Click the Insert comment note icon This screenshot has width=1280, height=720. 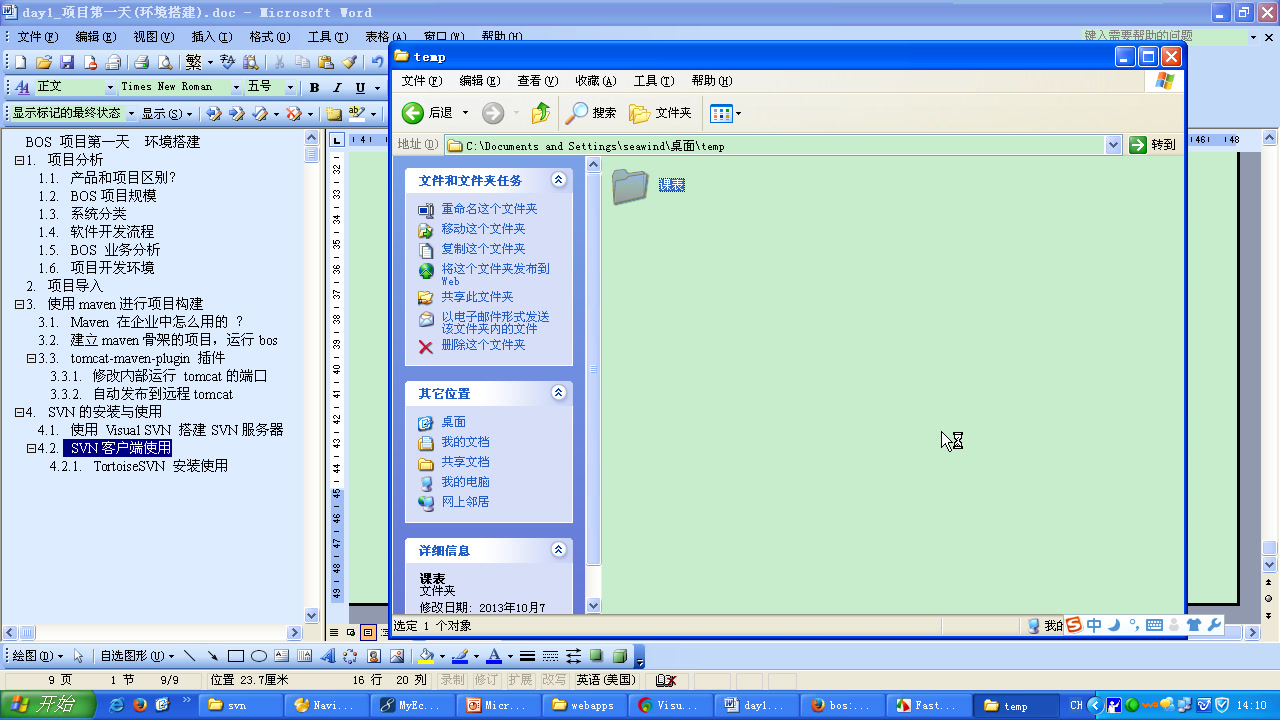[x=334, y=114]
